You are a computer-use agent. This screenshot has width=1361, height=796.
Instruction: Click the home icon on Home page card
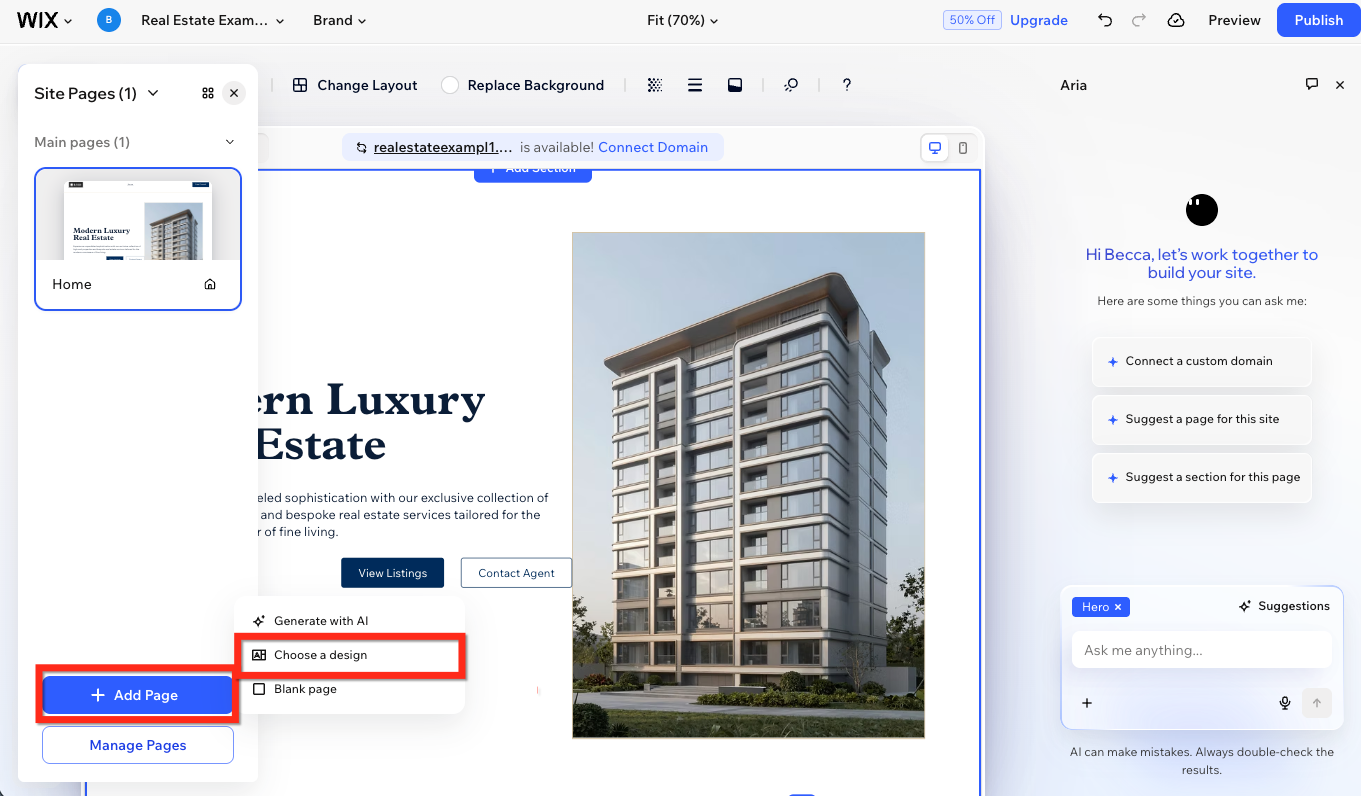click(x=210, y=284)
